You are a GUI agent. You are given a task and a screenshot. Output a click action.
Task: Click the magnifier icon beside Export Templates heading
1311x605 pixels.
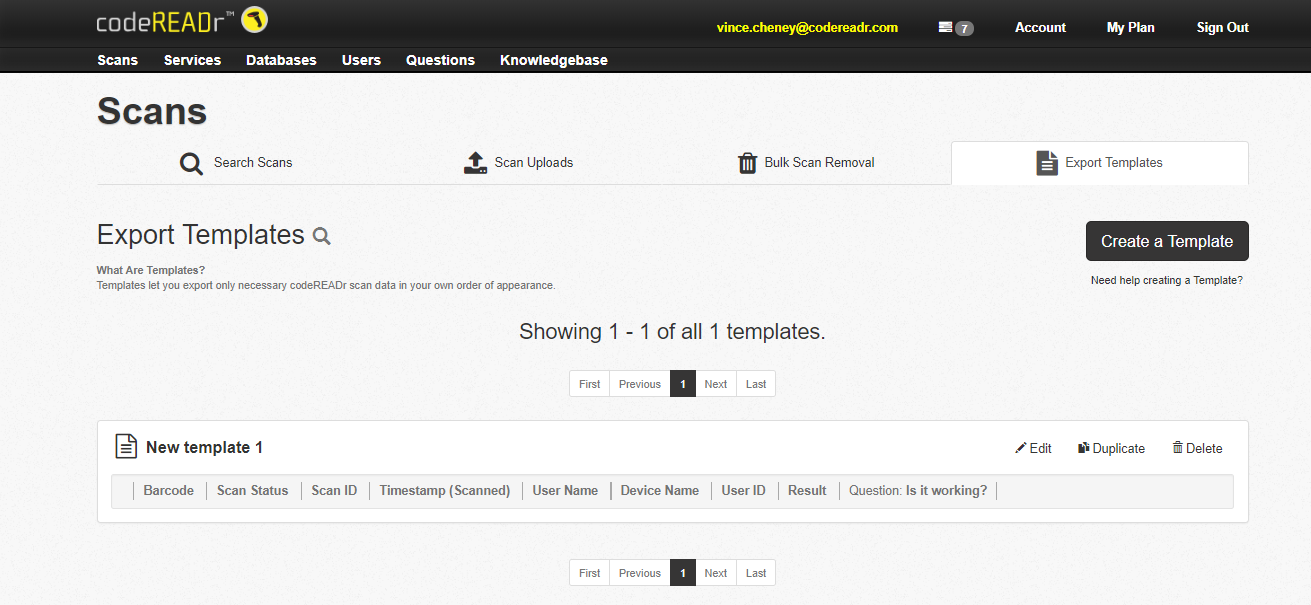tap(321, 236)
